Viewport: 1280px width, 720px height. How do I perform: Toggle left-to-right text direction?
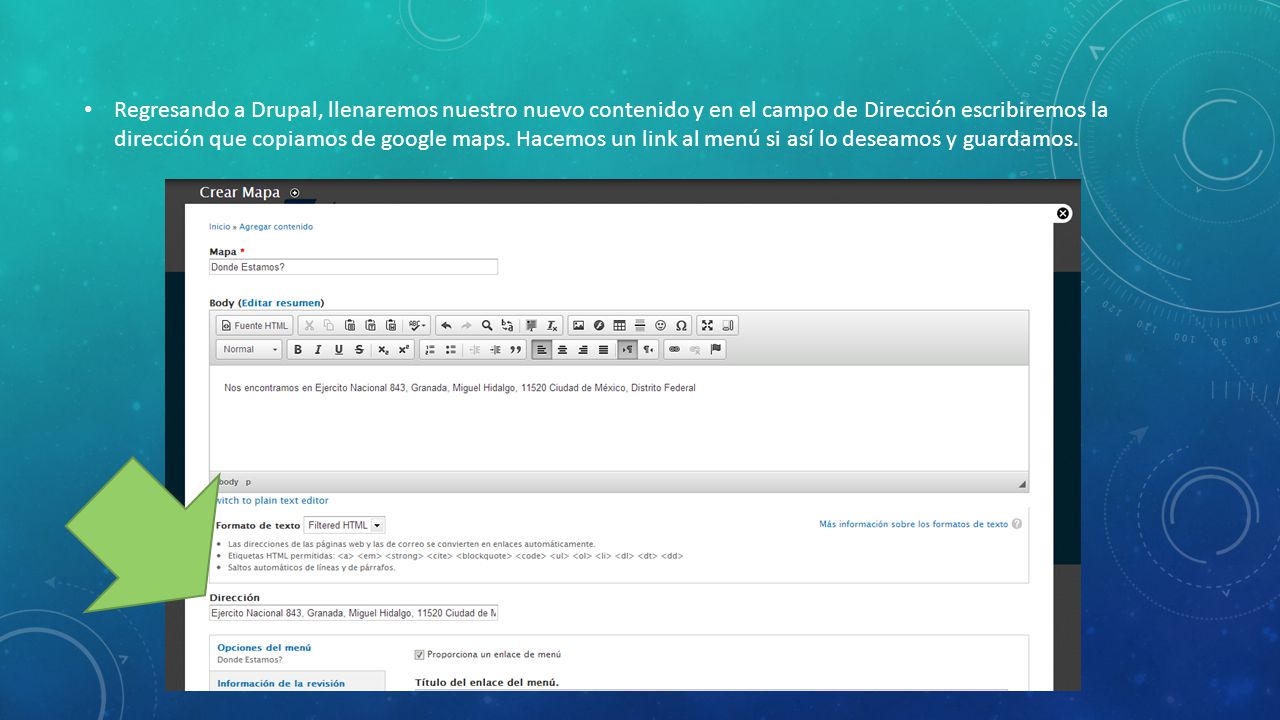point(627,349)
